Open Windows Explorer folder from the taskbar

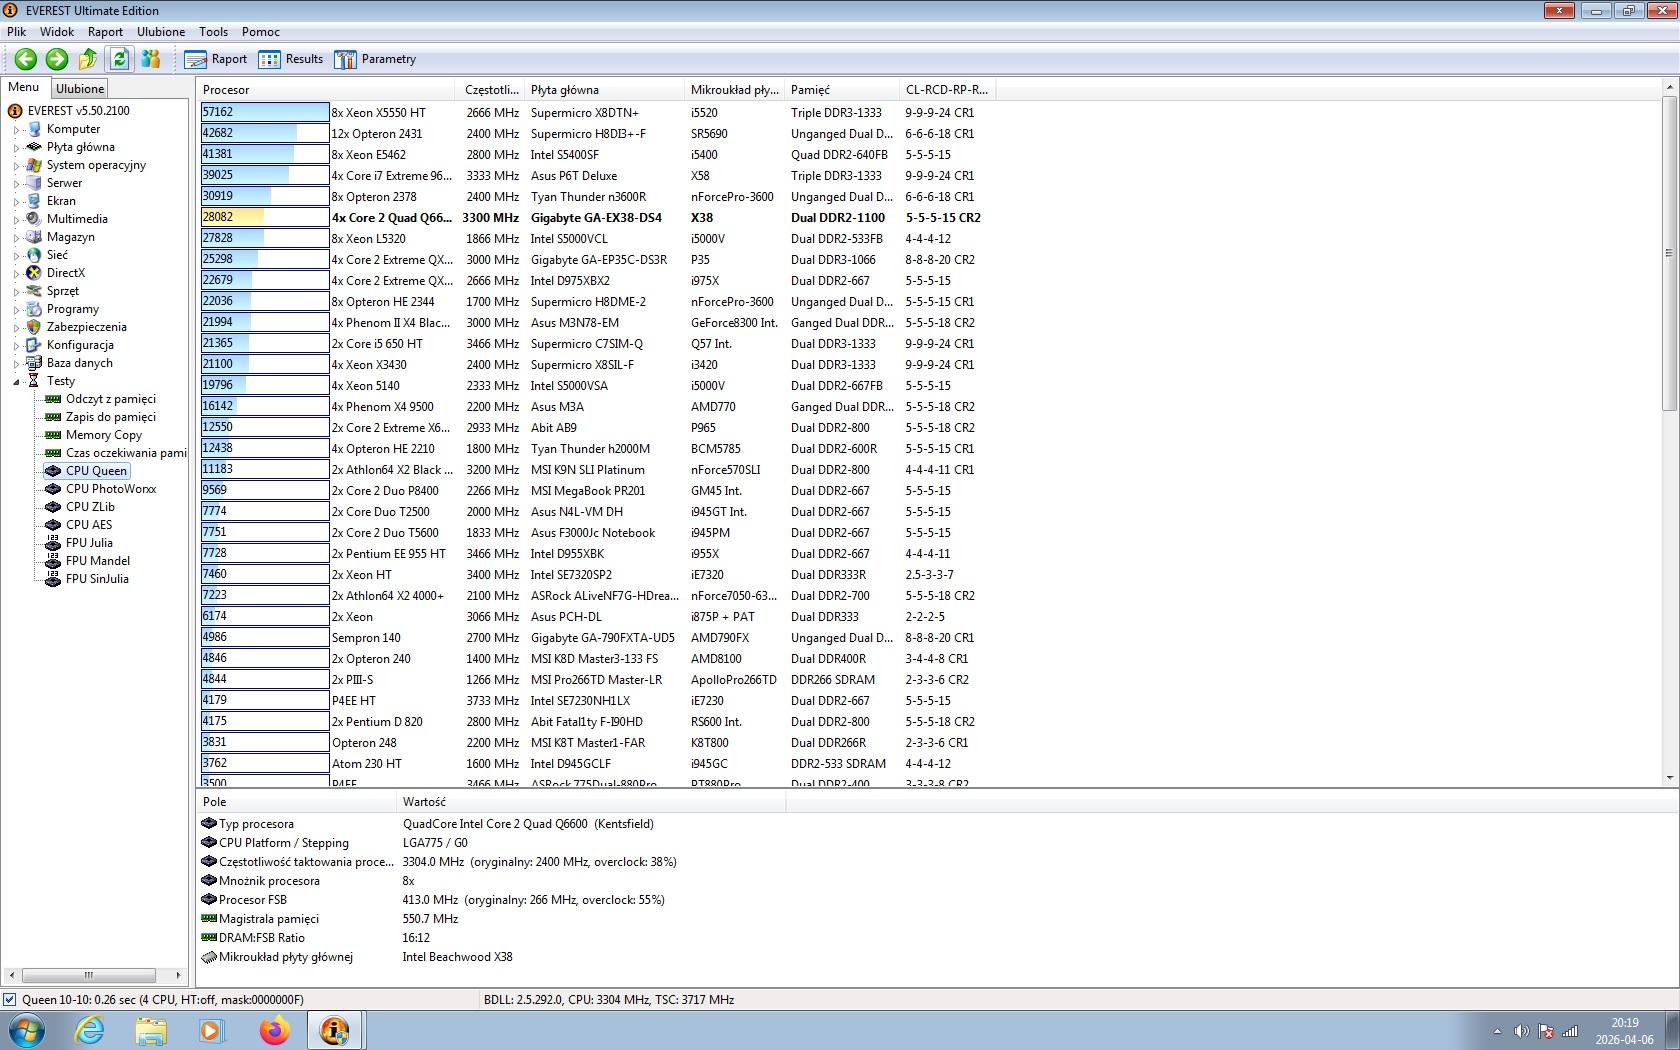[x=151, y=1030]
